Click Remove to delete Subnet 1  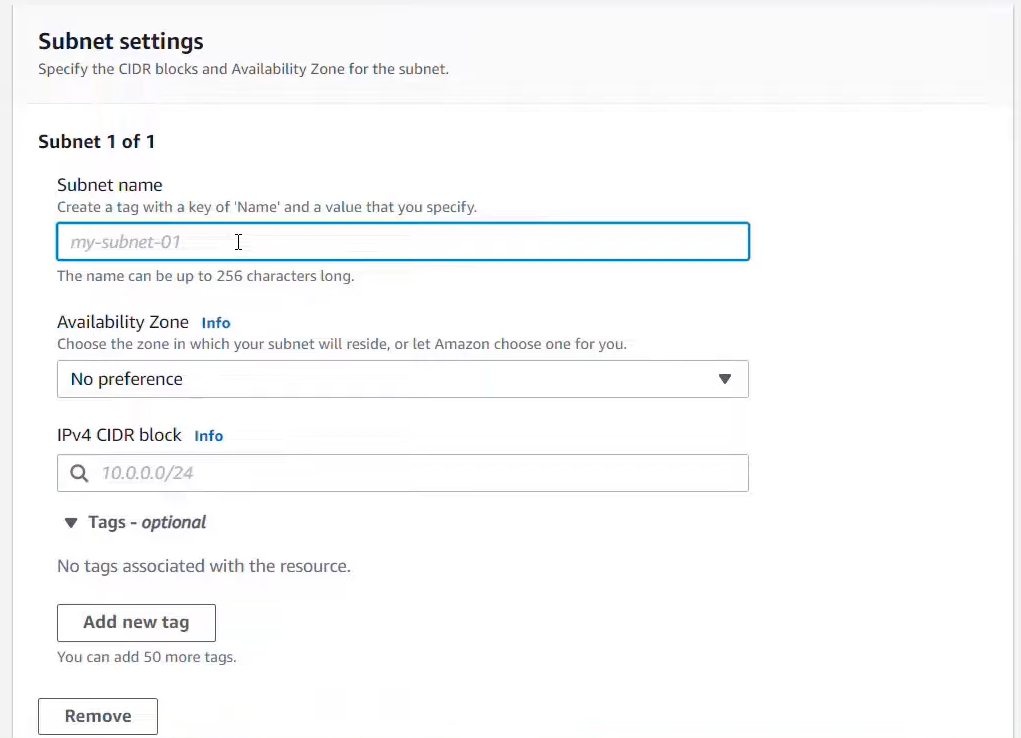coord(97,715)
